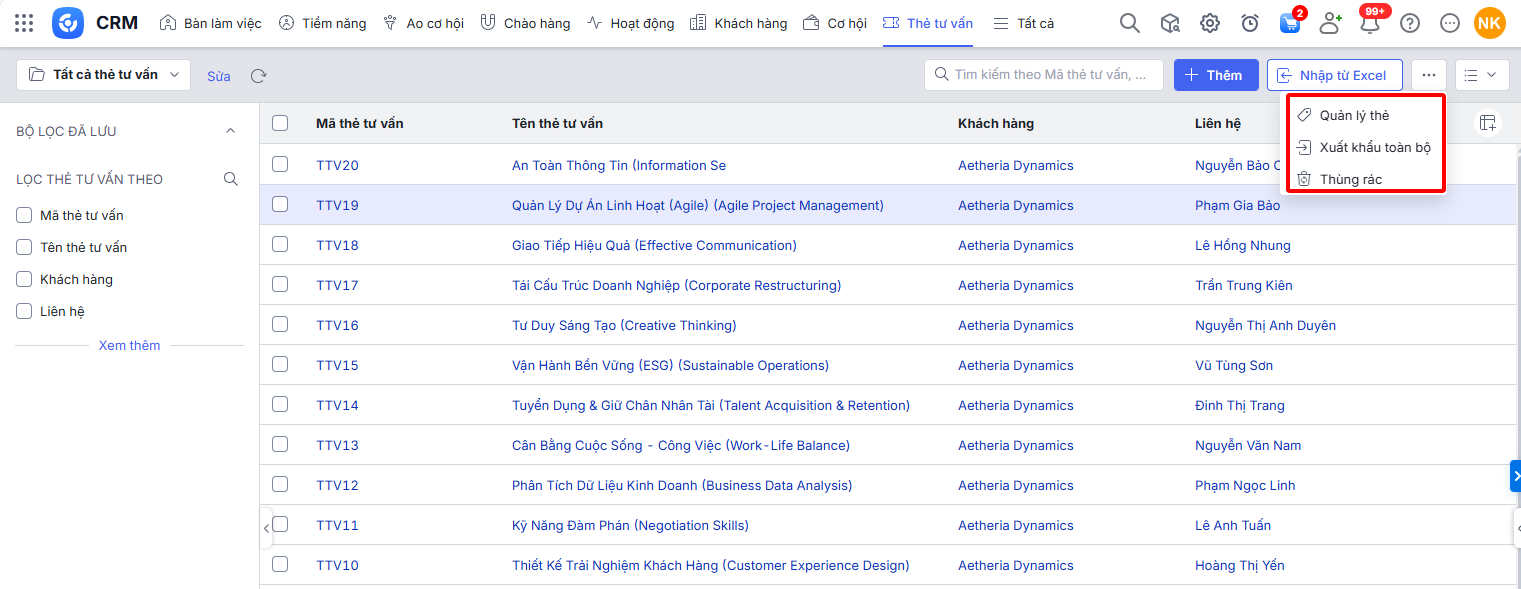Check the Mã thẻ tư vấn filter checkbox
The image size is (1521, 589).
pos(25,215)
